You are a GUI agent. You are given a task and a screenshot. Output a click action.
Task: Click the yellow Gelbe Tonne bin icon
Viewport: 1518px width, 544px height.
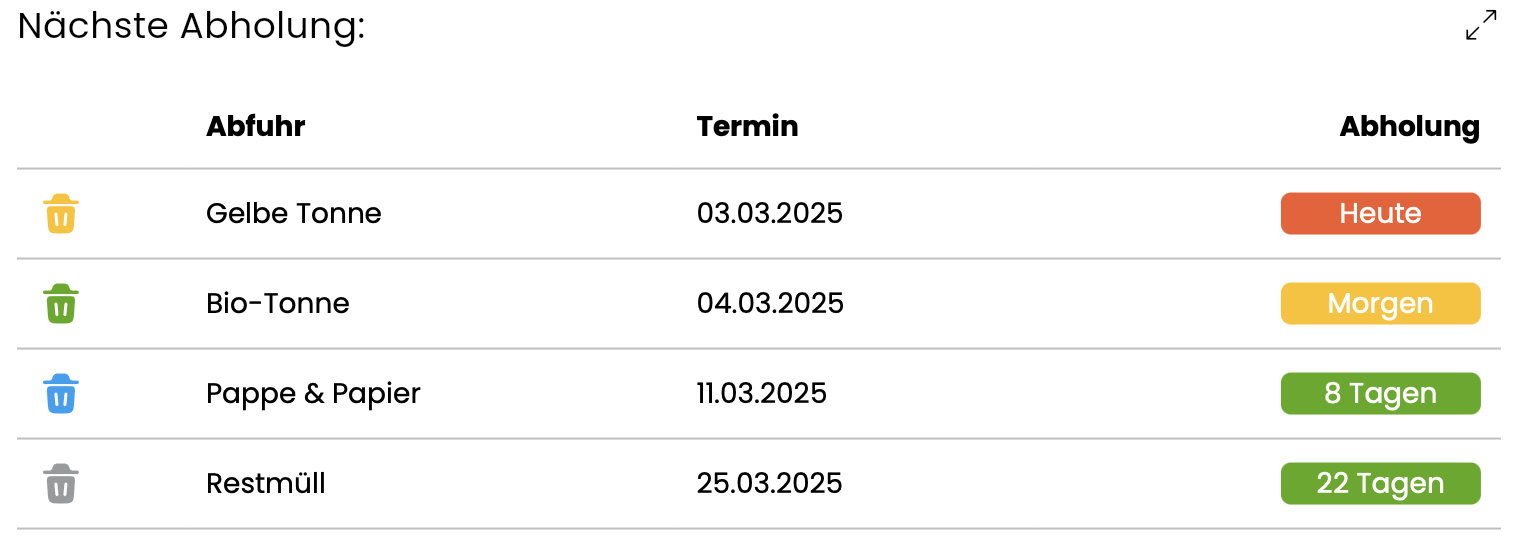point(61,214)
